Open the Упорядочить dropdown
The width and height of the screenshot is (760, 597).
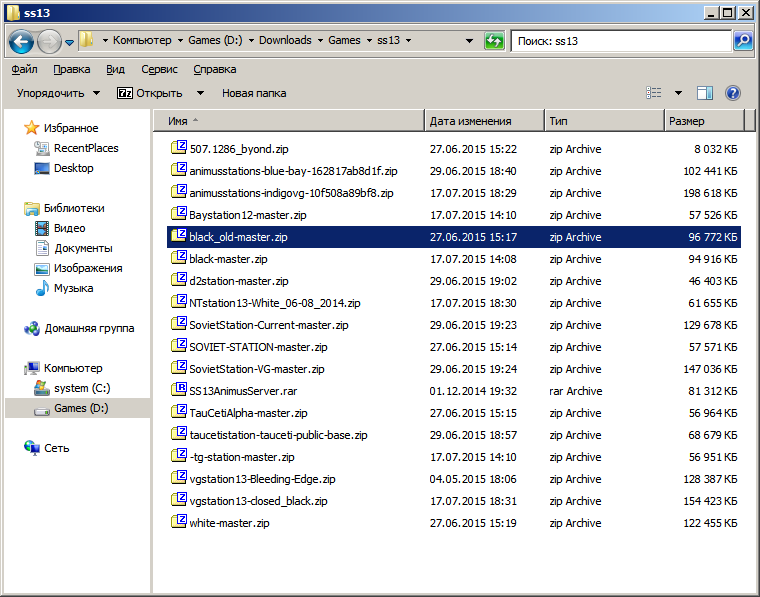pyautogui.click(x=58, y=93)
